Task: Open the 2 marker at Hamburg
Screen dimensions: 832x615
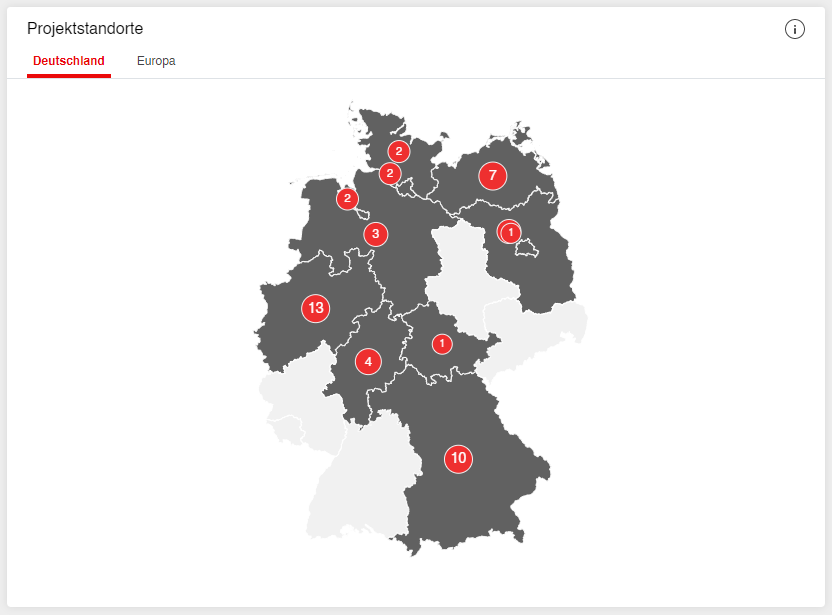Action: (x=390, y=174)
